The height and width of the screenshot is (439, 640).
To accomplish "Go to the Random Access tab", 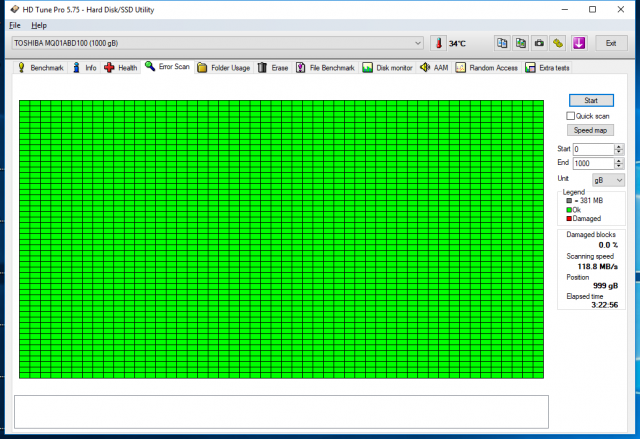I will (x=487, y=68).
